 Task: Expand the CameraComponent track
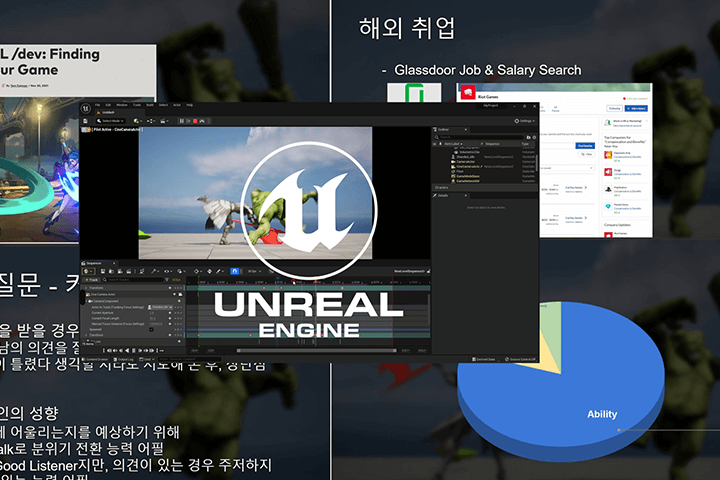coord(86,301)
